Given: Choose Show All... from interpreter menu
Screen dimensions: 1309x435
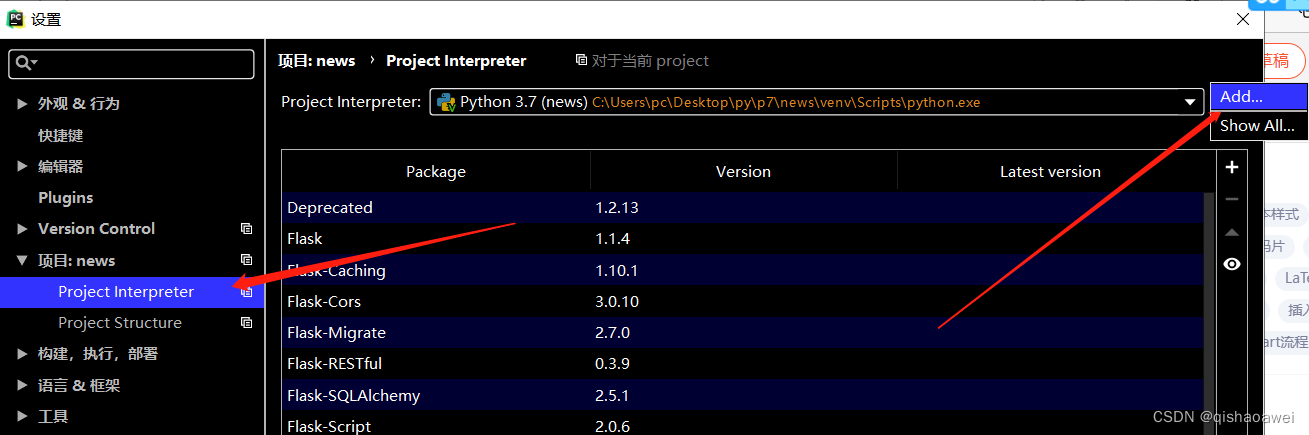Looking at the screenshot, I should tap(1256, 126).
